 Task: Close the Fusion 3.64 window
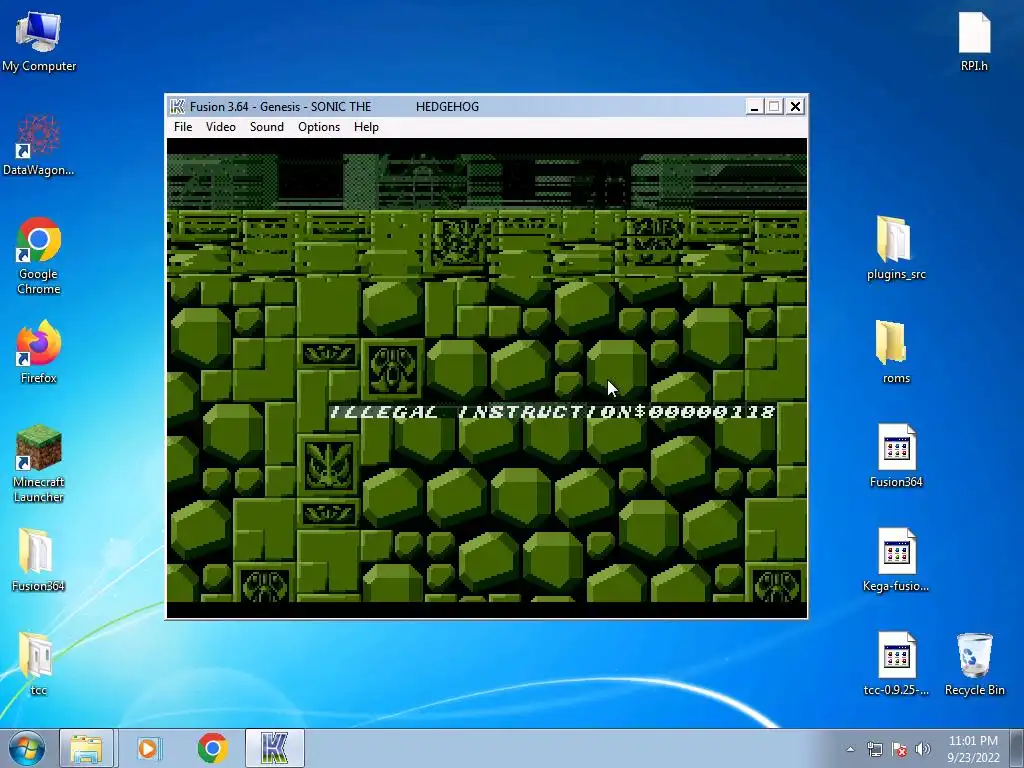[x=795, y=106]
